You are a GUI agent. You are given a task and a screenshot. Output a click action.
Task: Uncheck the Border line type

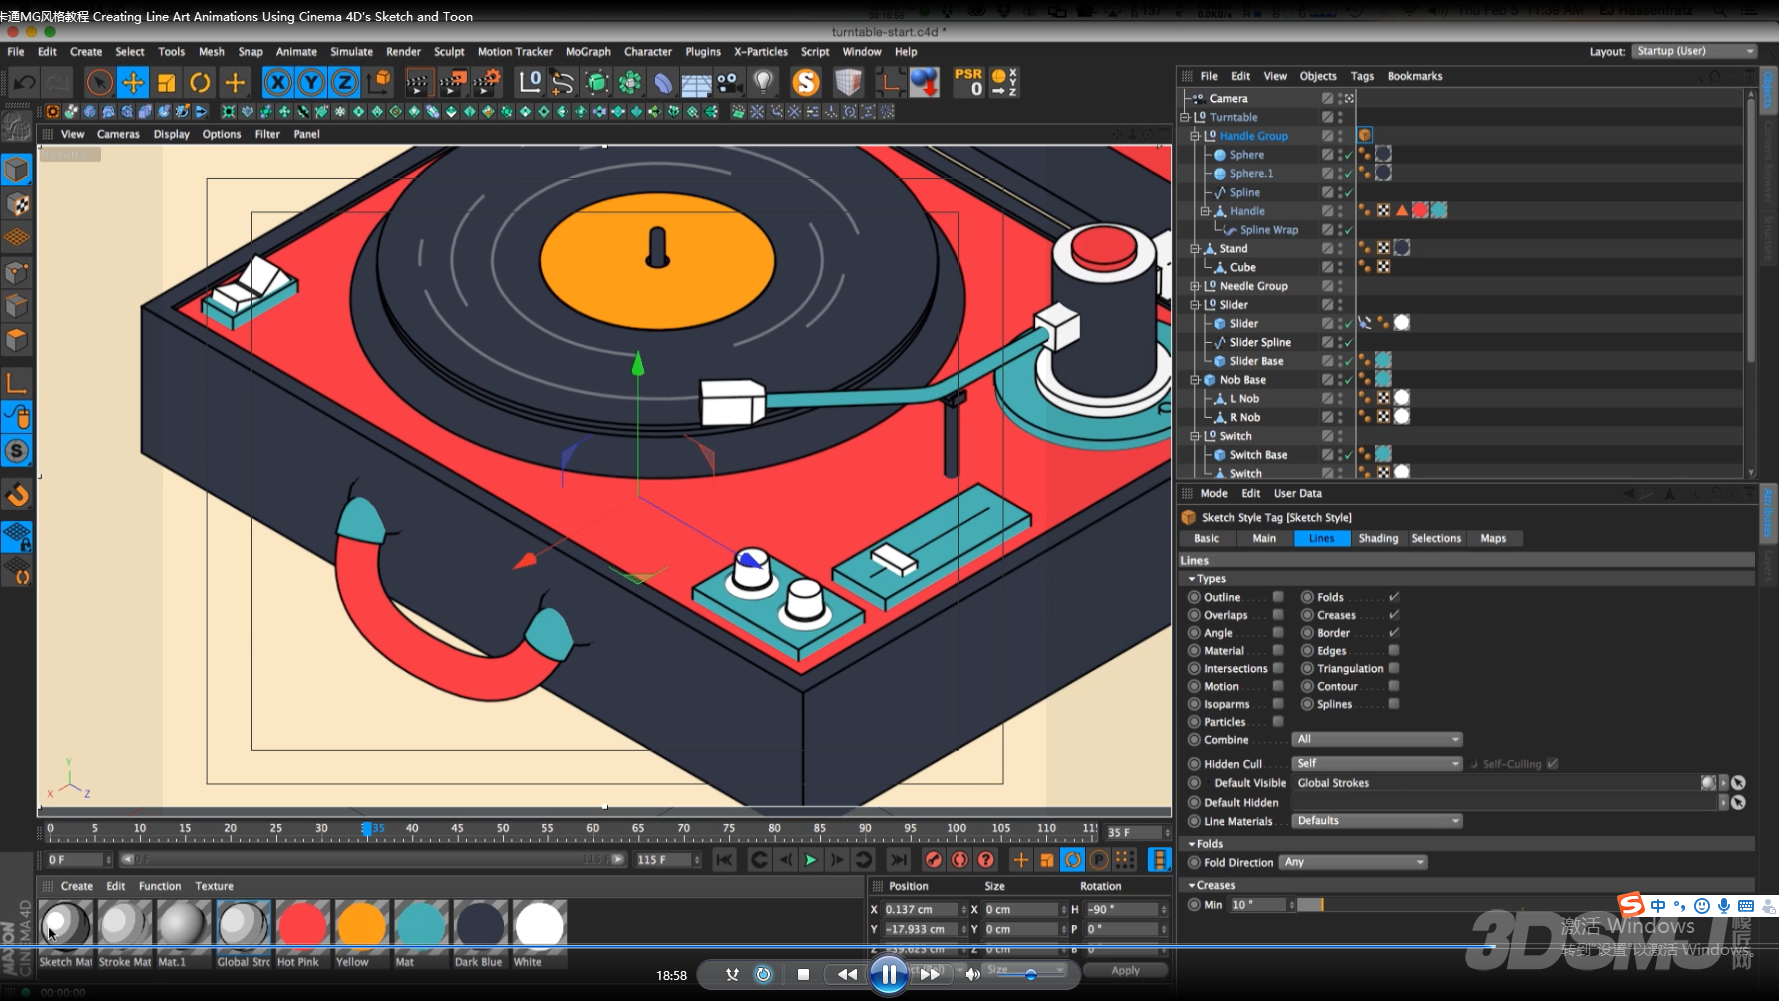click(1394, 633)
